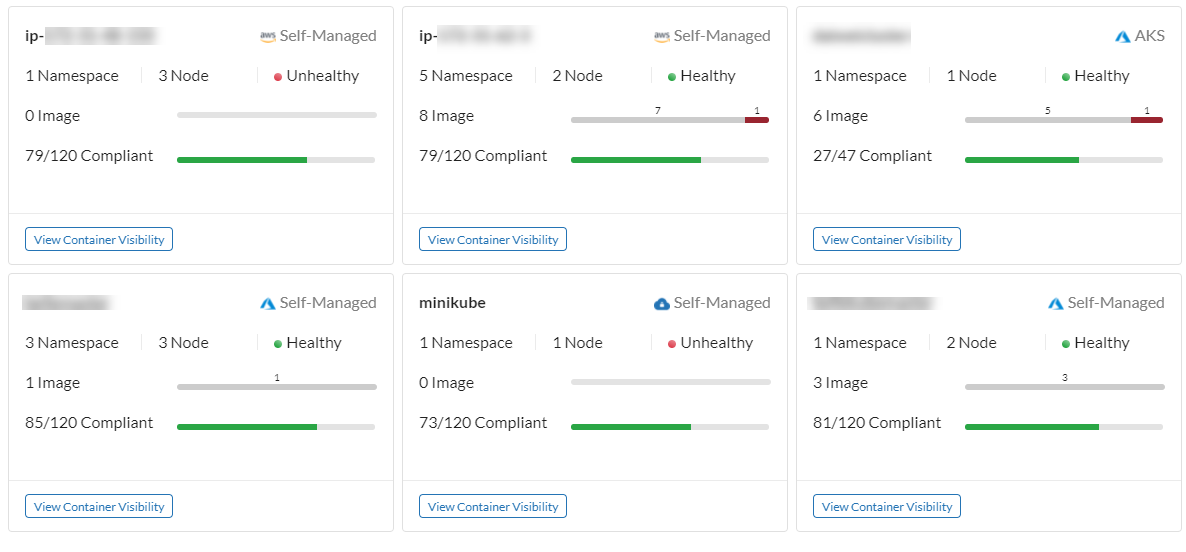Click 73/120 Compliant text on minikube card
Screen dimensions: 1186x552
(x=483, y=423)
